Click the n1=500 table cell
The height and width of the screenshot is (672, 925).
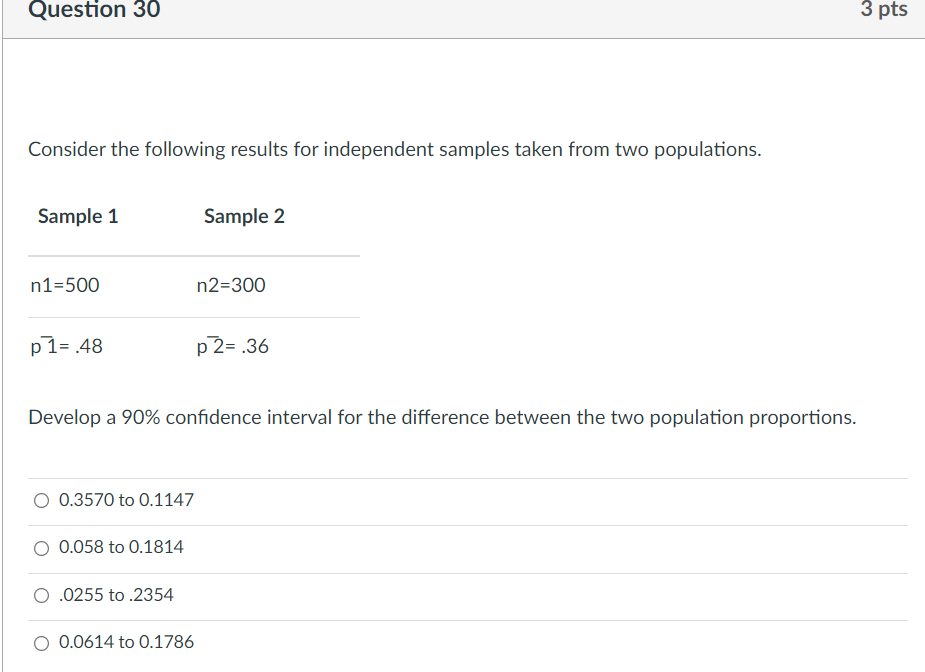(x=65, y=286)
